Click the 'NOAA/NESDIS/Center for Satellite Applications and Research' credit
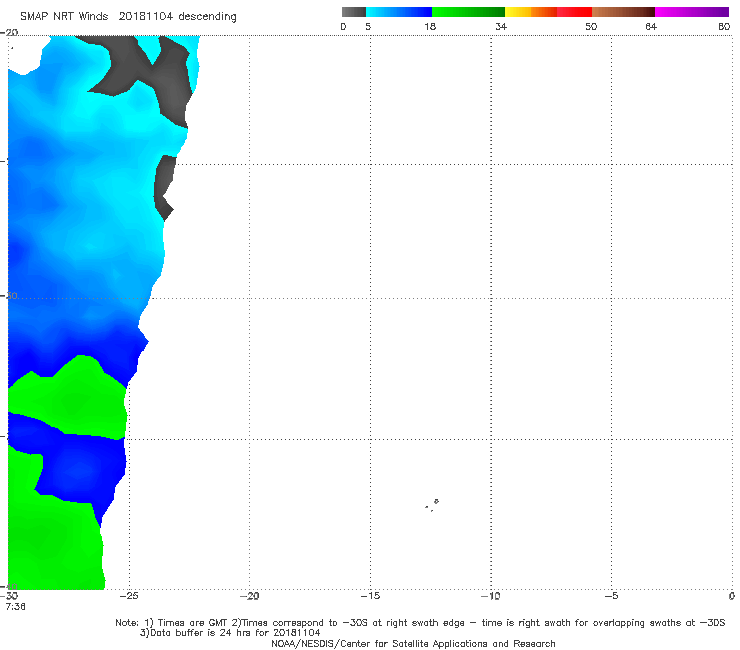740x650 pixels. click(x=413, y=643)
